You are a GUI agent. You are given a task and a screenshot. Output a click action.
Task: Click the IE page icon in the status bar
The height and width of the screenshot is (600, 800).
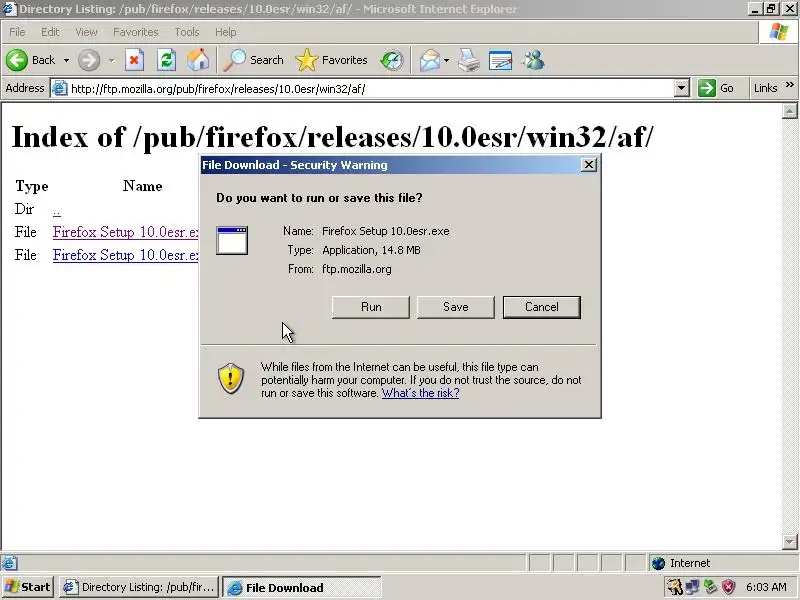(9, 563)
